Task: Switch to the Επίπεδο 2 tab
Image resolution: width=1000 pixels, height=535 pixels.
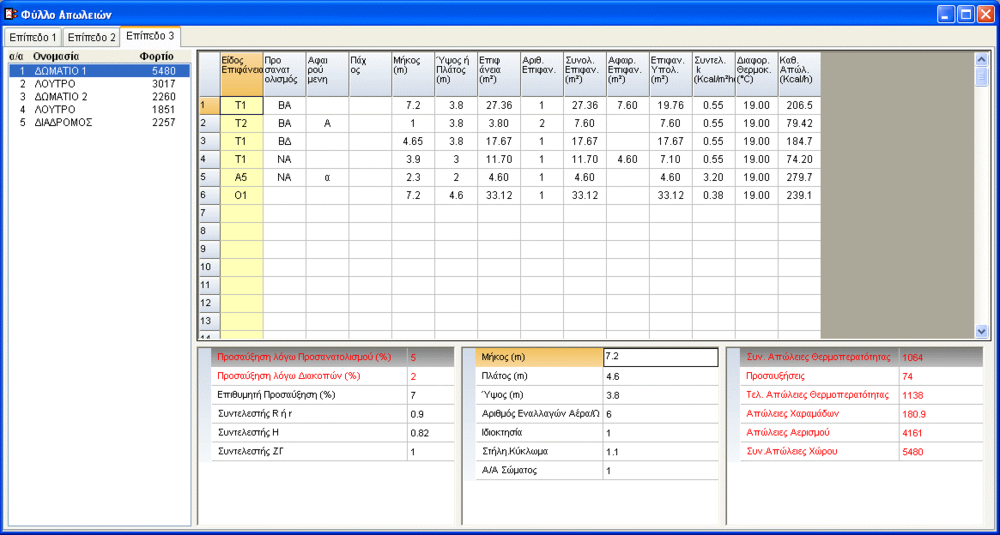Action: click(x=91, y=37)
